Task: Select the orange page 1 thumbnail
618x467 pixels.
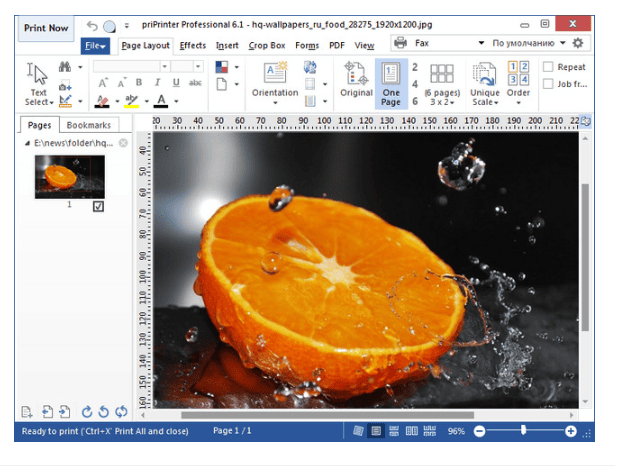Action: [70, 177]
